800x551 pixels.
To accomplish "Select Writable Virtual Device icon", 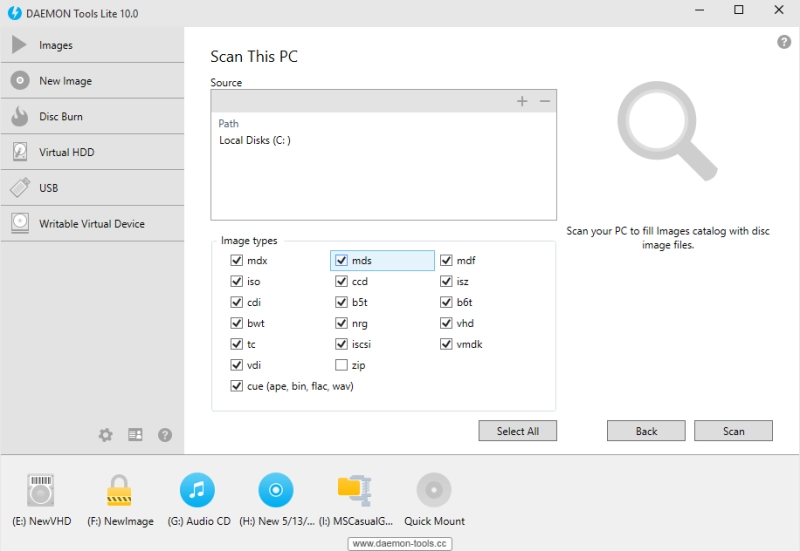I will point(20,223).
